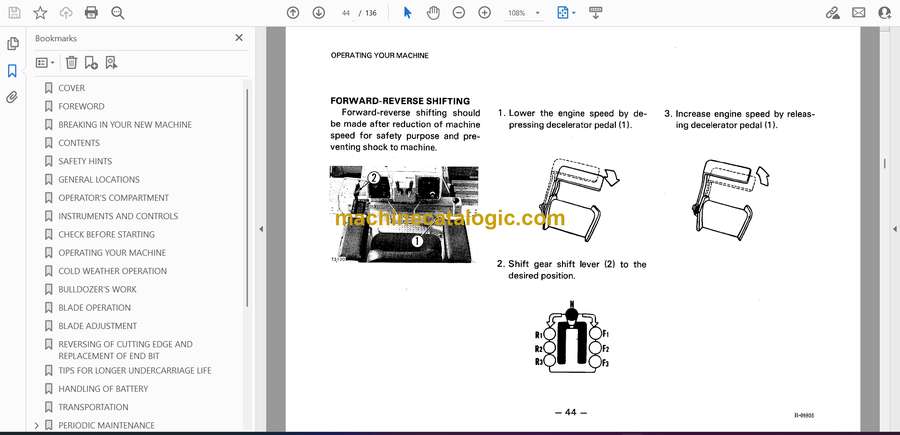Open bookmarks options menu dropdown
The height and width of the screenshot is (435, 900).
click(x=45, y=63)
